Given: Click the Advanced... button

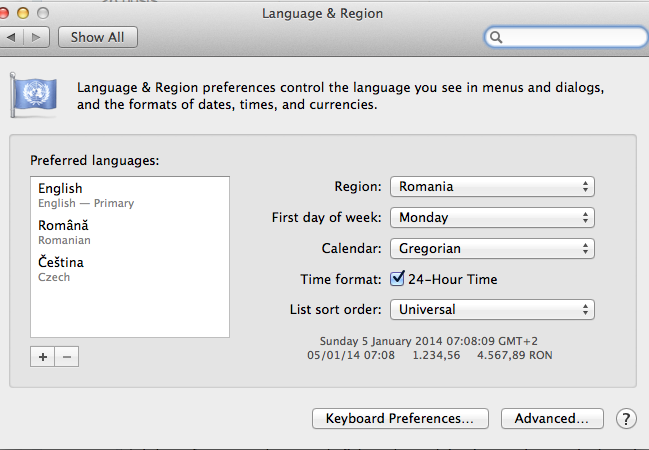Looking at the screenshot, I should pos(552,419).
